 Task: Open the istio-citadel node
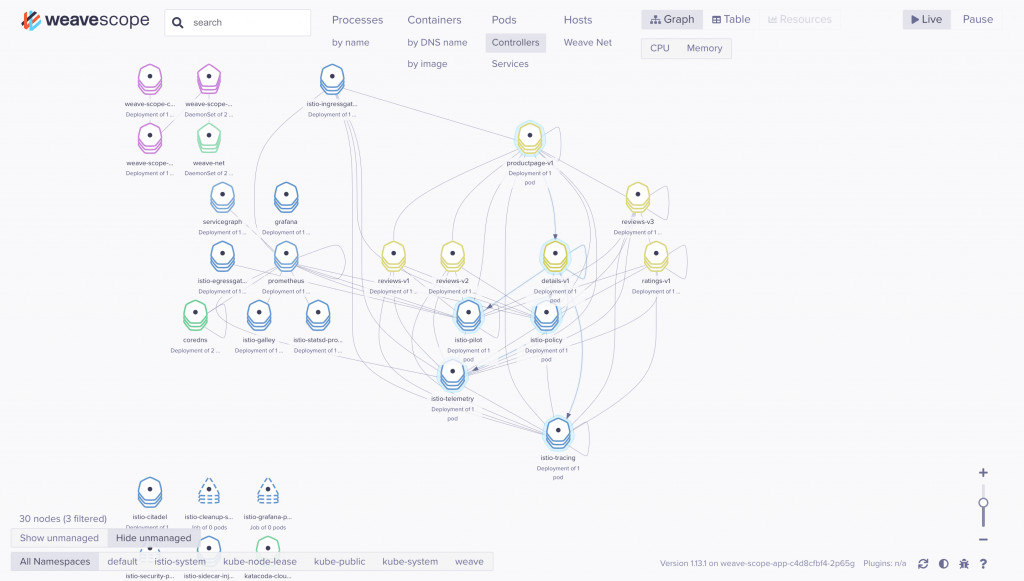(150, 492)
